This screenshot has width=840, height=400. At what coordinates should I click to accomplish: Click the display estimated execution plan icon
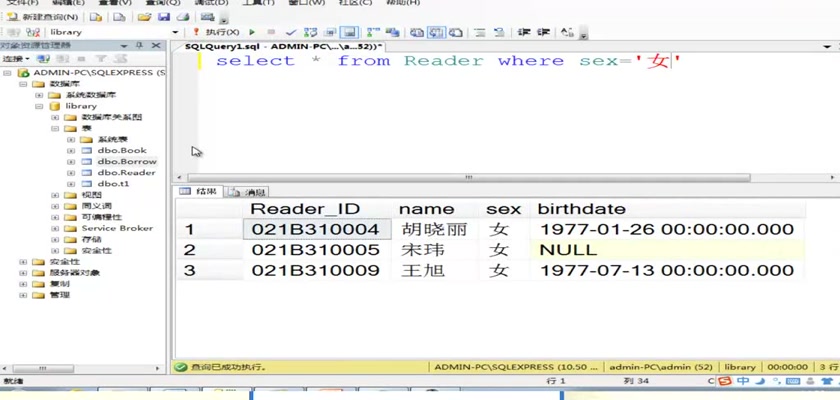point(310,32)
